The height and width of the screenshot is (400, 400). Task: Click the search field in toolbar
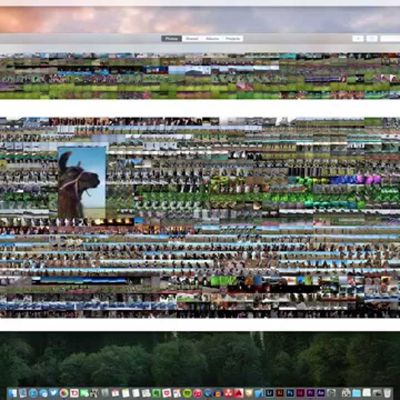click(390, 39)
